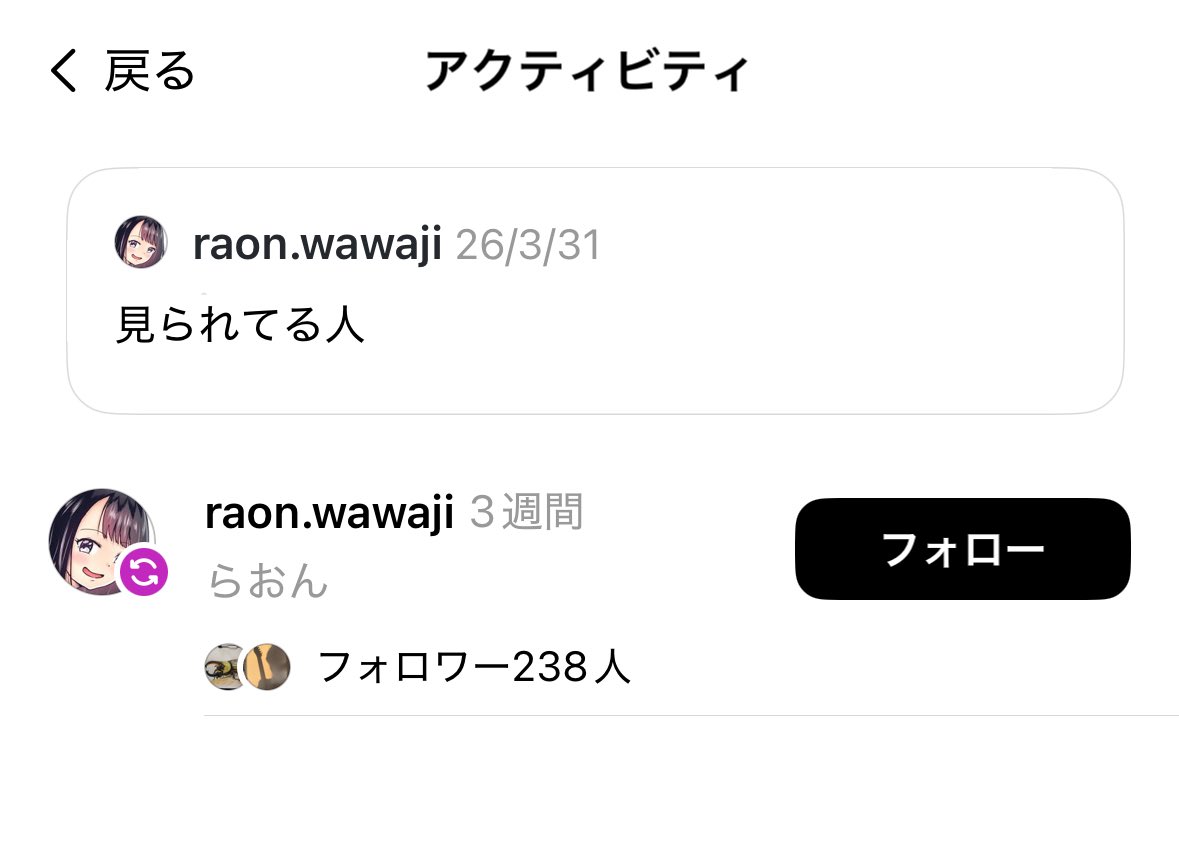Go back via the 戻る label
Screen dimensions: 1179x846
click(150, 71)
